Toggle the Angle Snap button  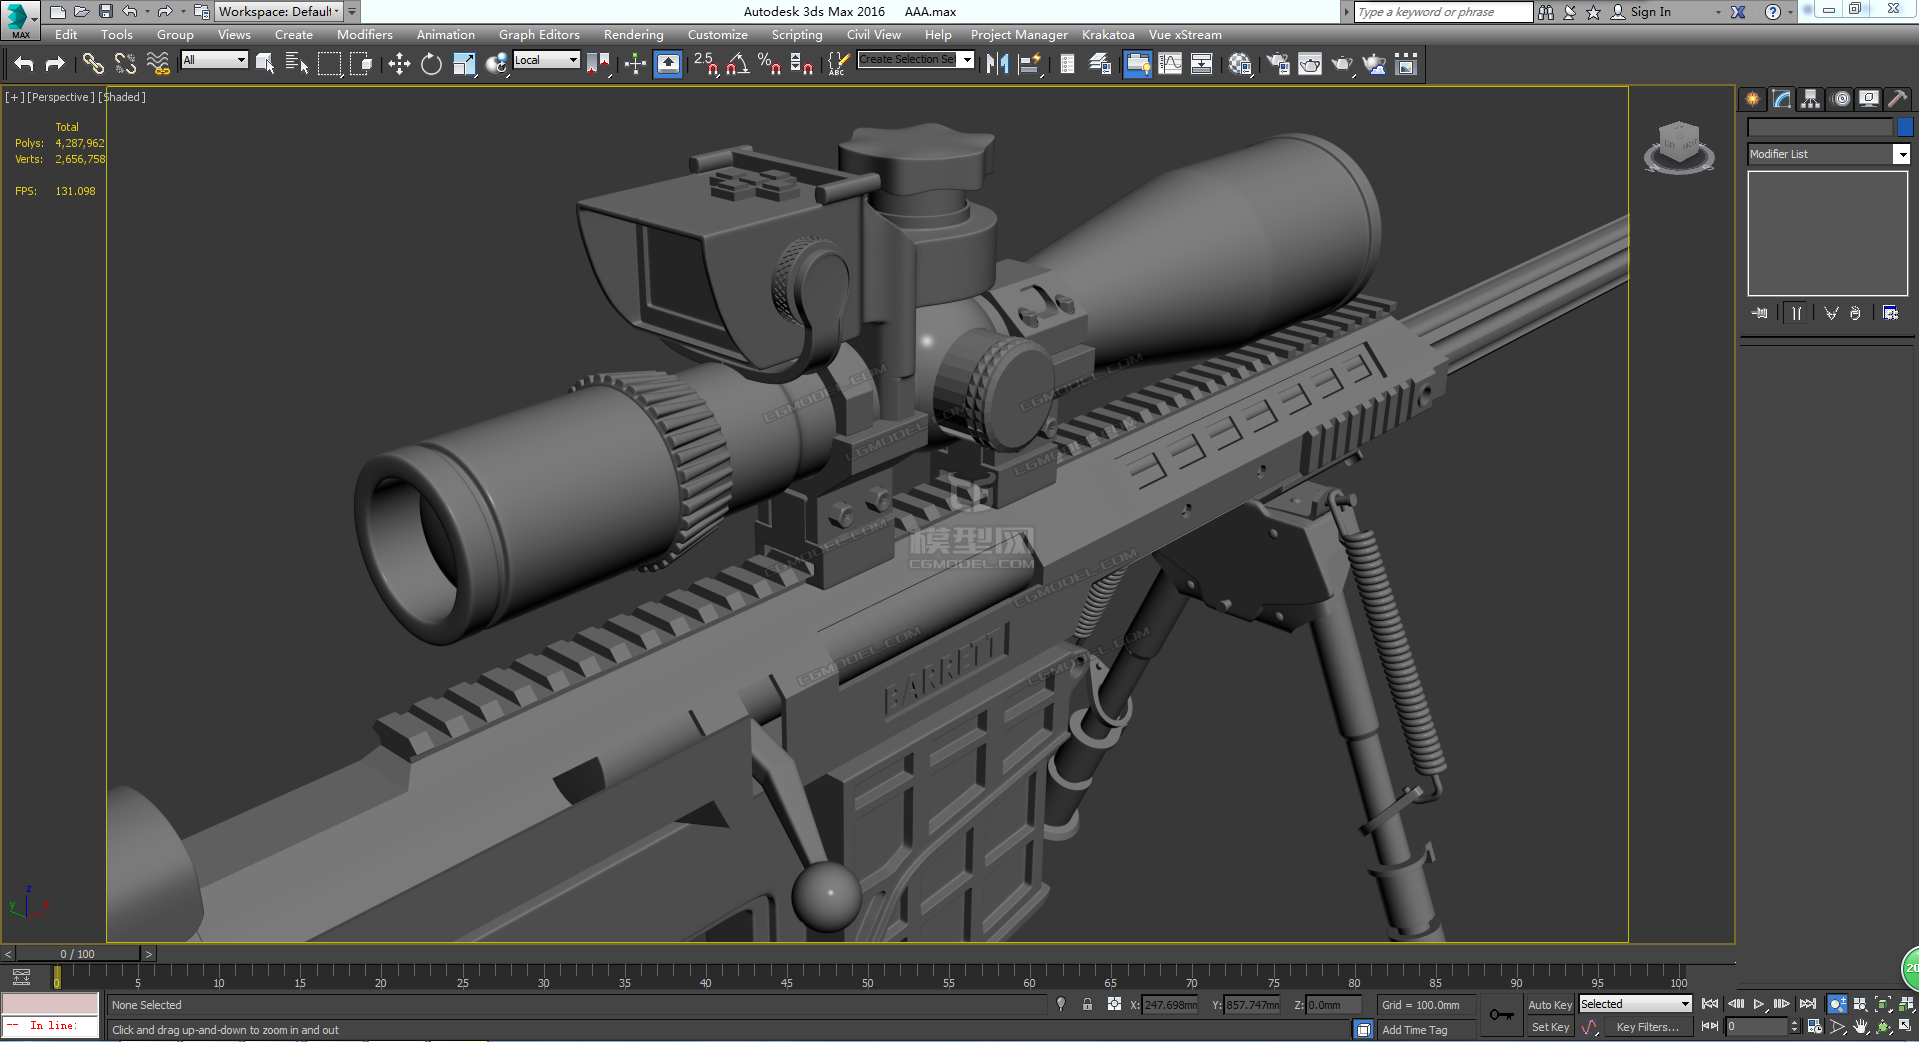tap(737, 65)
